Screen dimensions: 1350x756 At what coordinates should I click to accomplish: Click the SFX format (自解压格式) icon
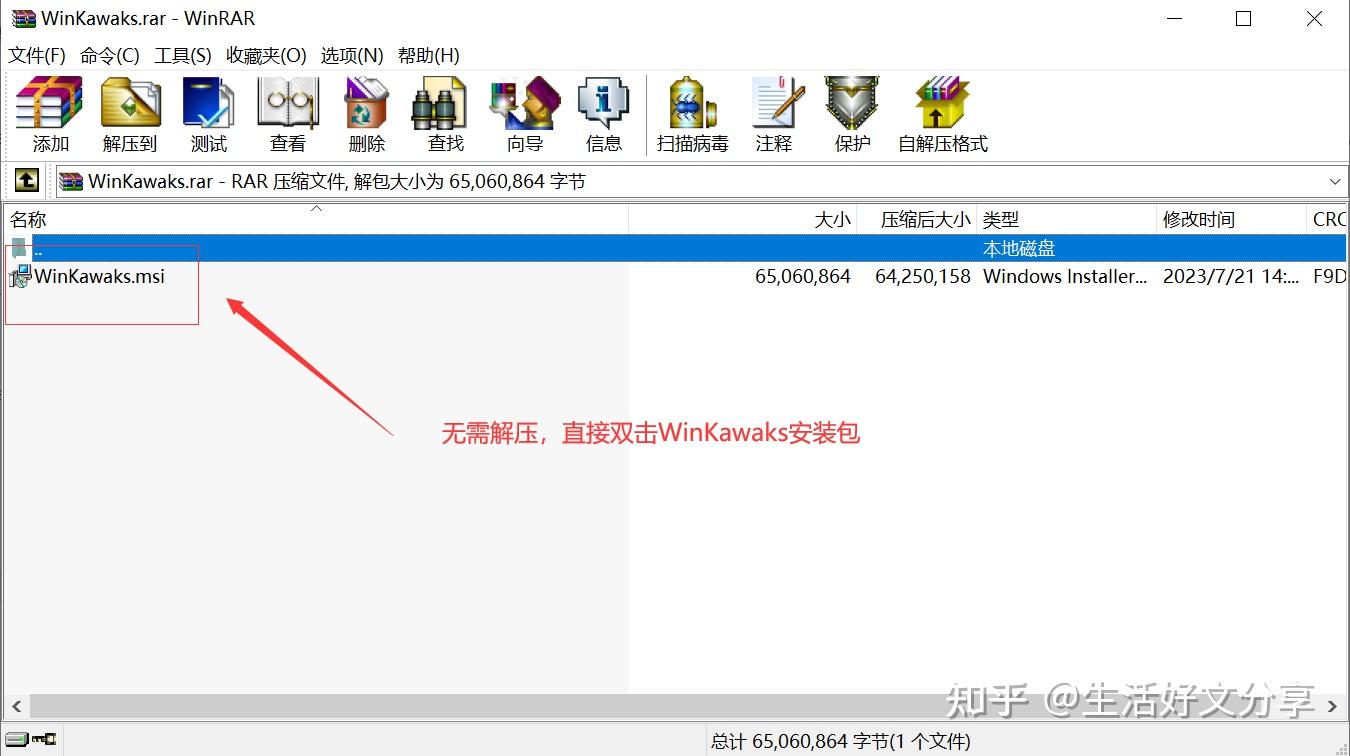tap(943, 115)
